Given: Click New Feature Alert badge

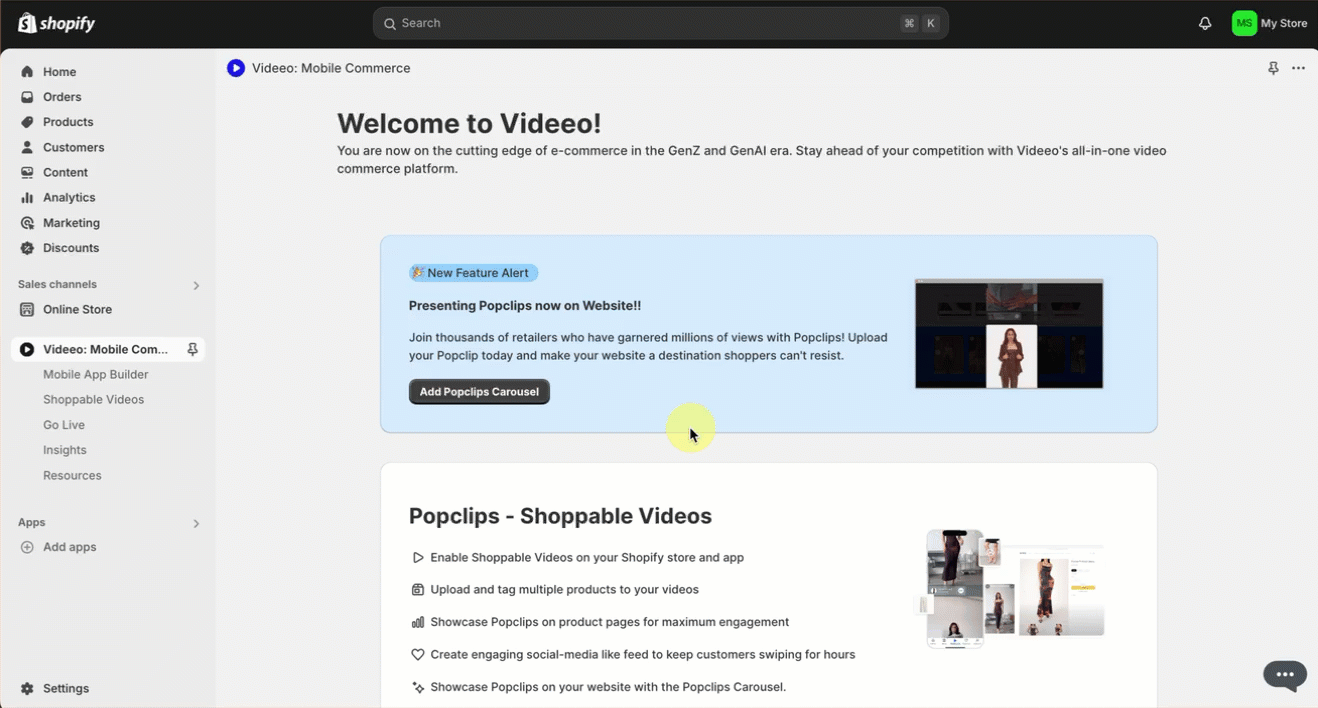Looking at the screenshot, I should (x=474, y=273).
